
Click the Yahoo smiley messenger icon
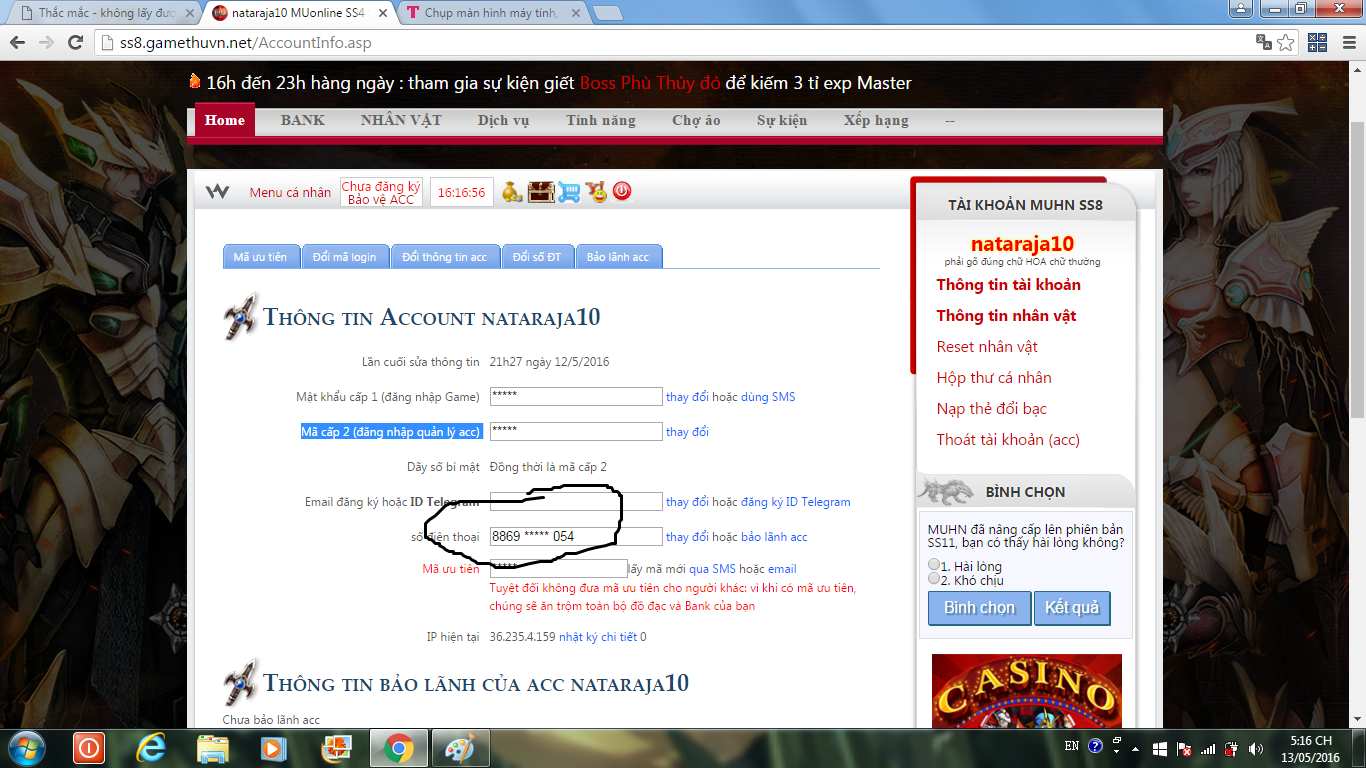596,191
